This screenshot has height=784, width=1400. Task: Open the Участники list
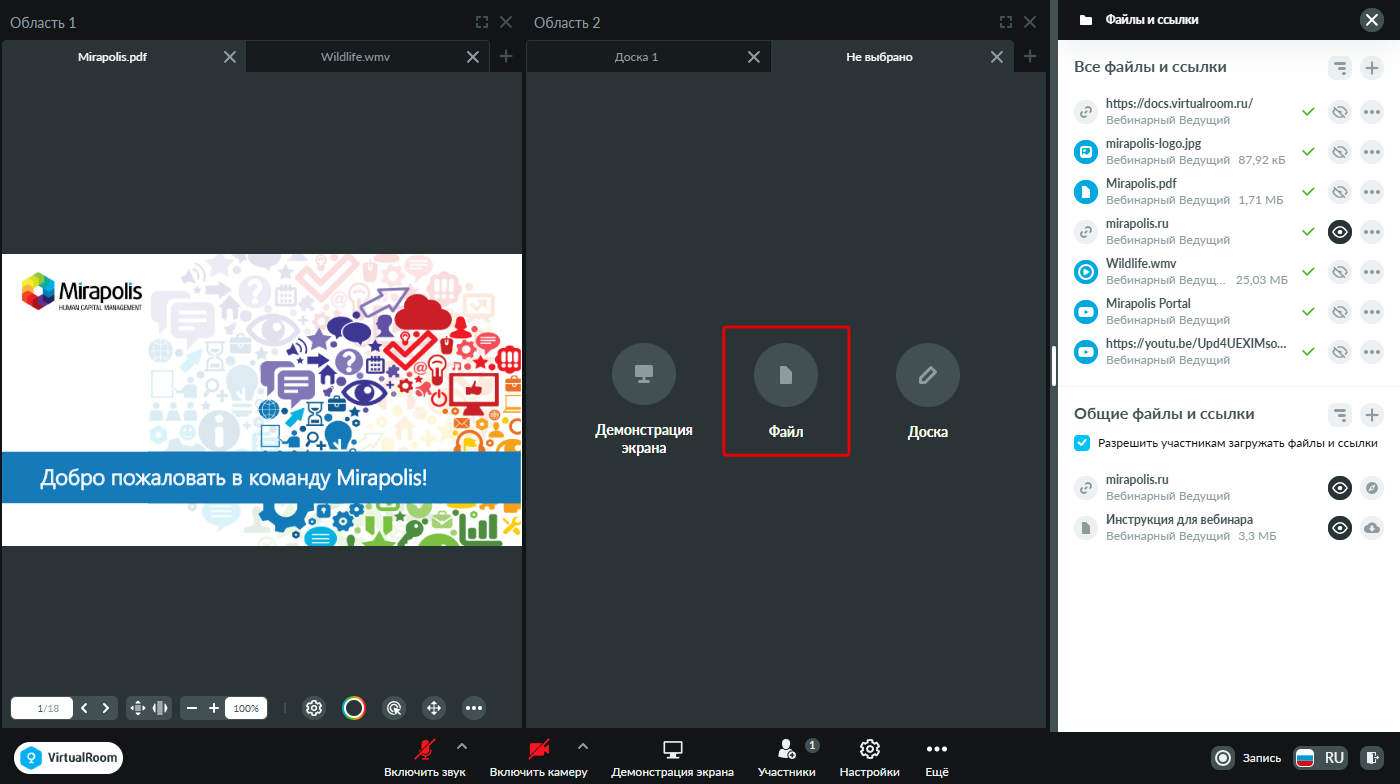click(787, 759)
